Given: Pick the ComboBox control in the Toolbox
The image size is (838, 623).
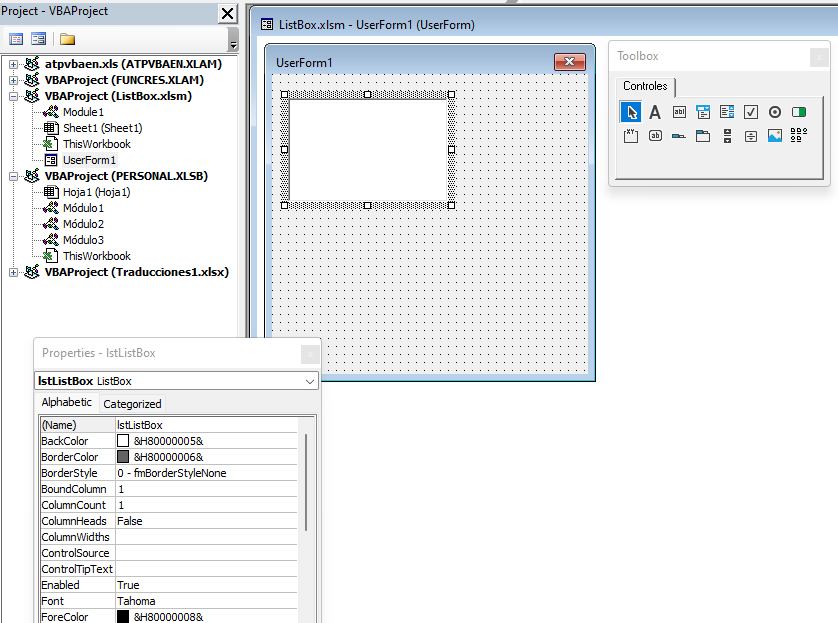Looking at the screenshot, I should click(x=703, y=112).
